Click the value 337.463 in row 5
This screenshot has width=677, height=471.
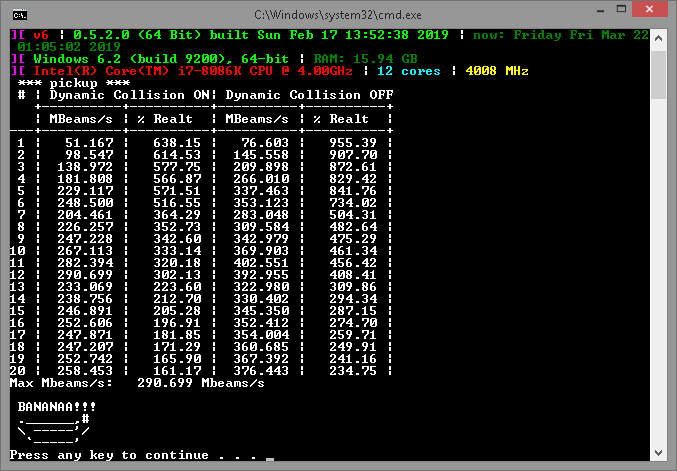tap(261, 191)
